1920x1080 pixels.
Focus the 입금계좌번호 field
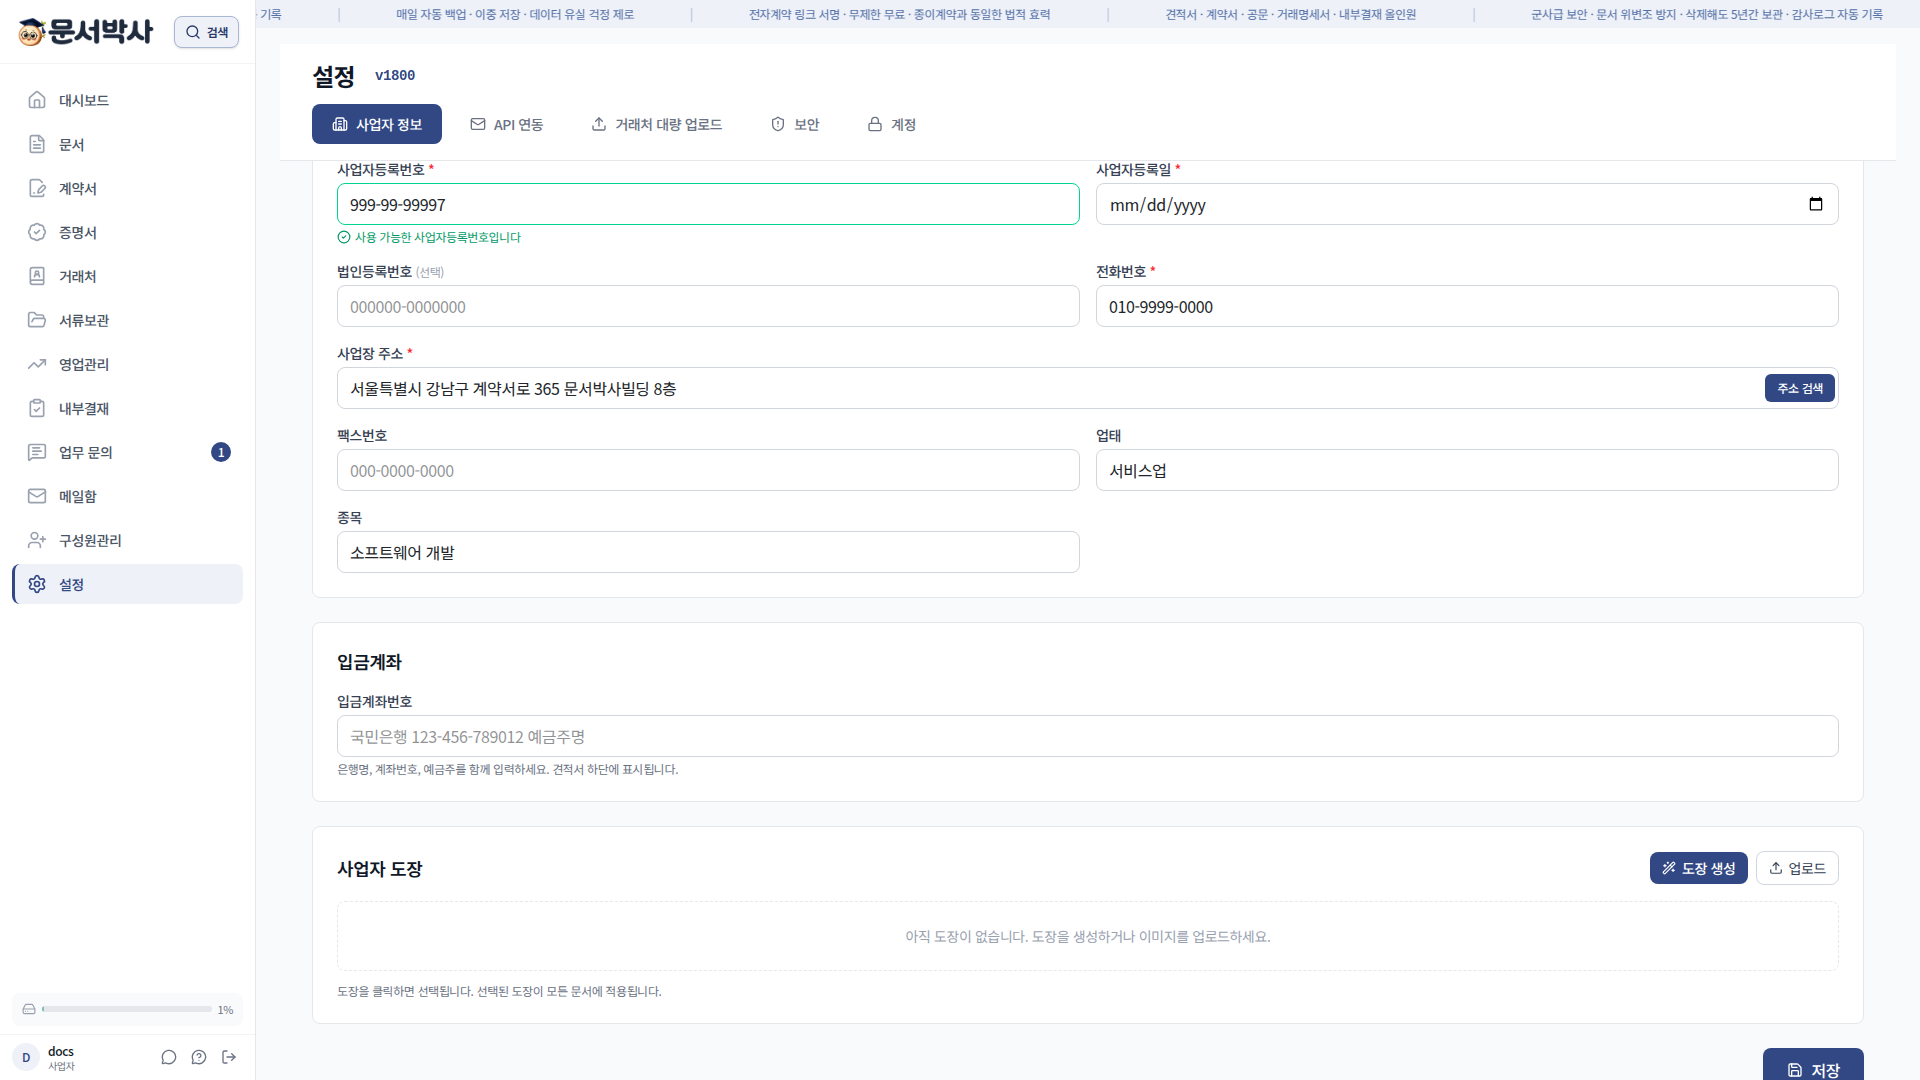1087,736
